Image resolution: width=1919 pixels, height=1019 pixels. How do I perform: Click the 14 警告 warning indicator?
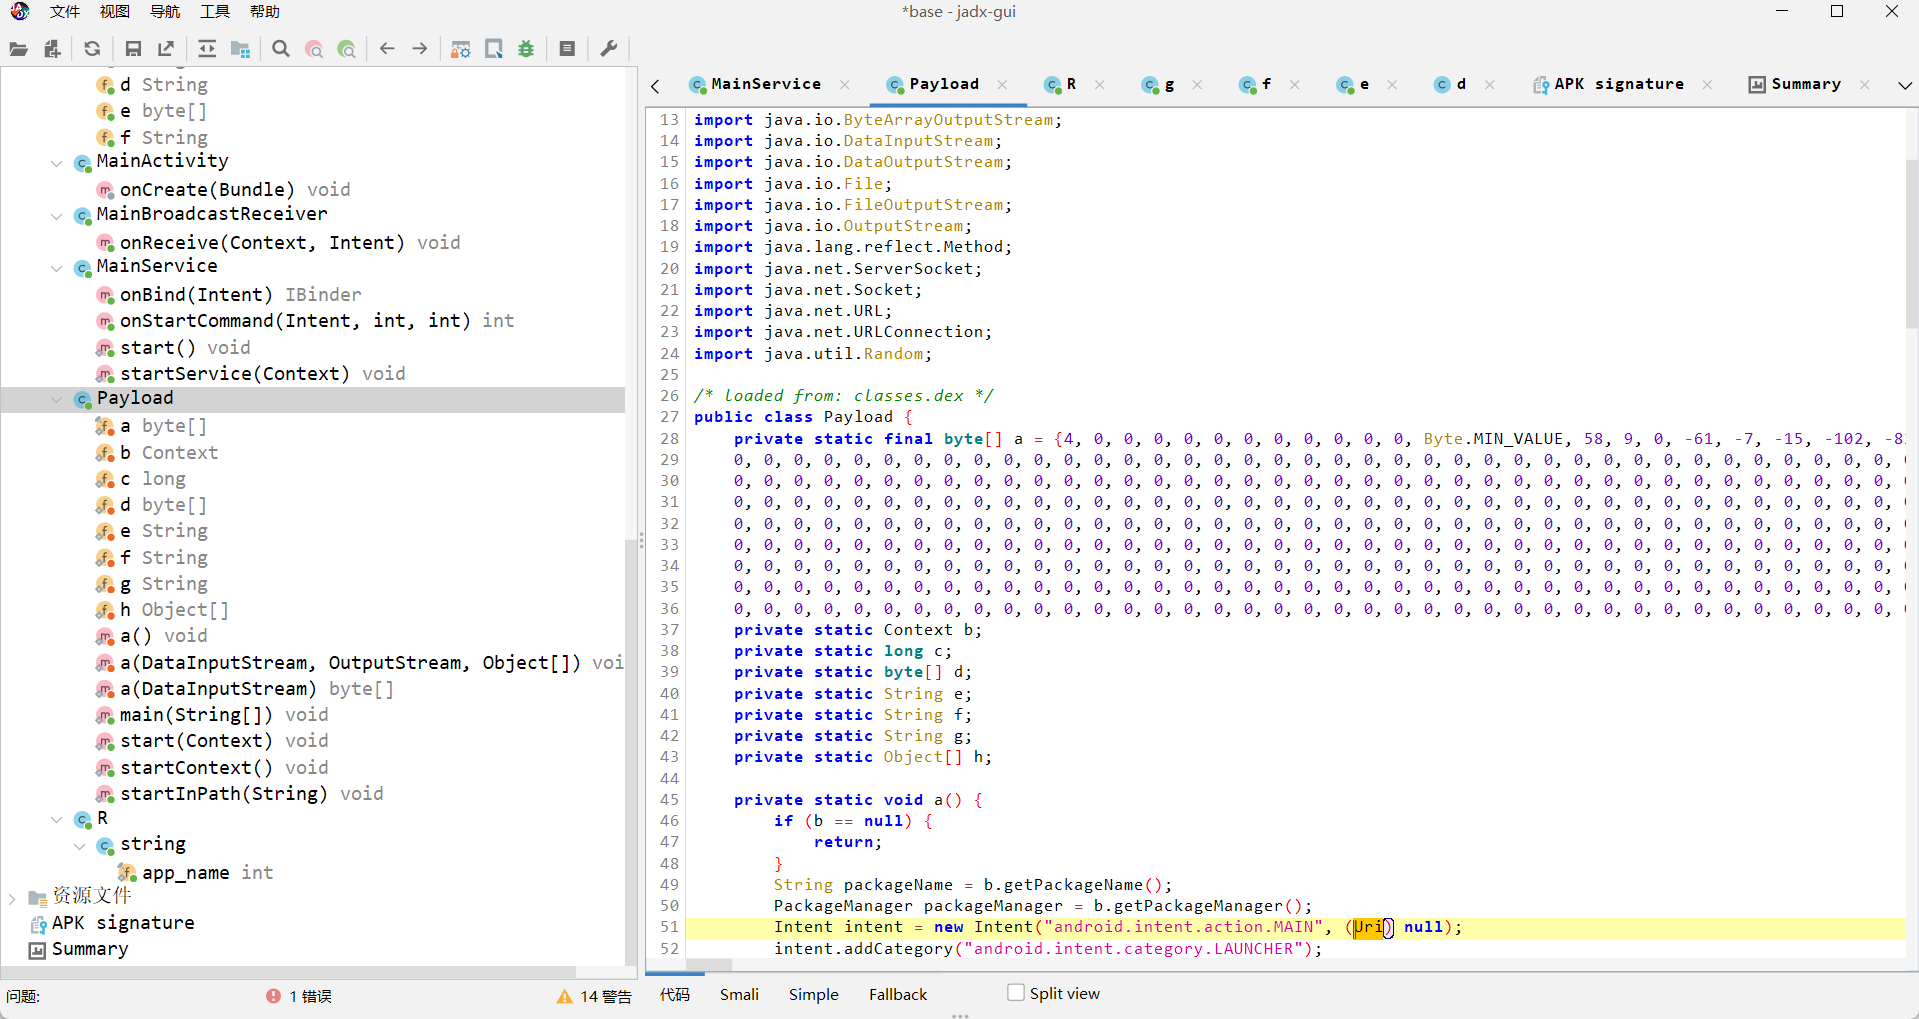click(594, 996)
